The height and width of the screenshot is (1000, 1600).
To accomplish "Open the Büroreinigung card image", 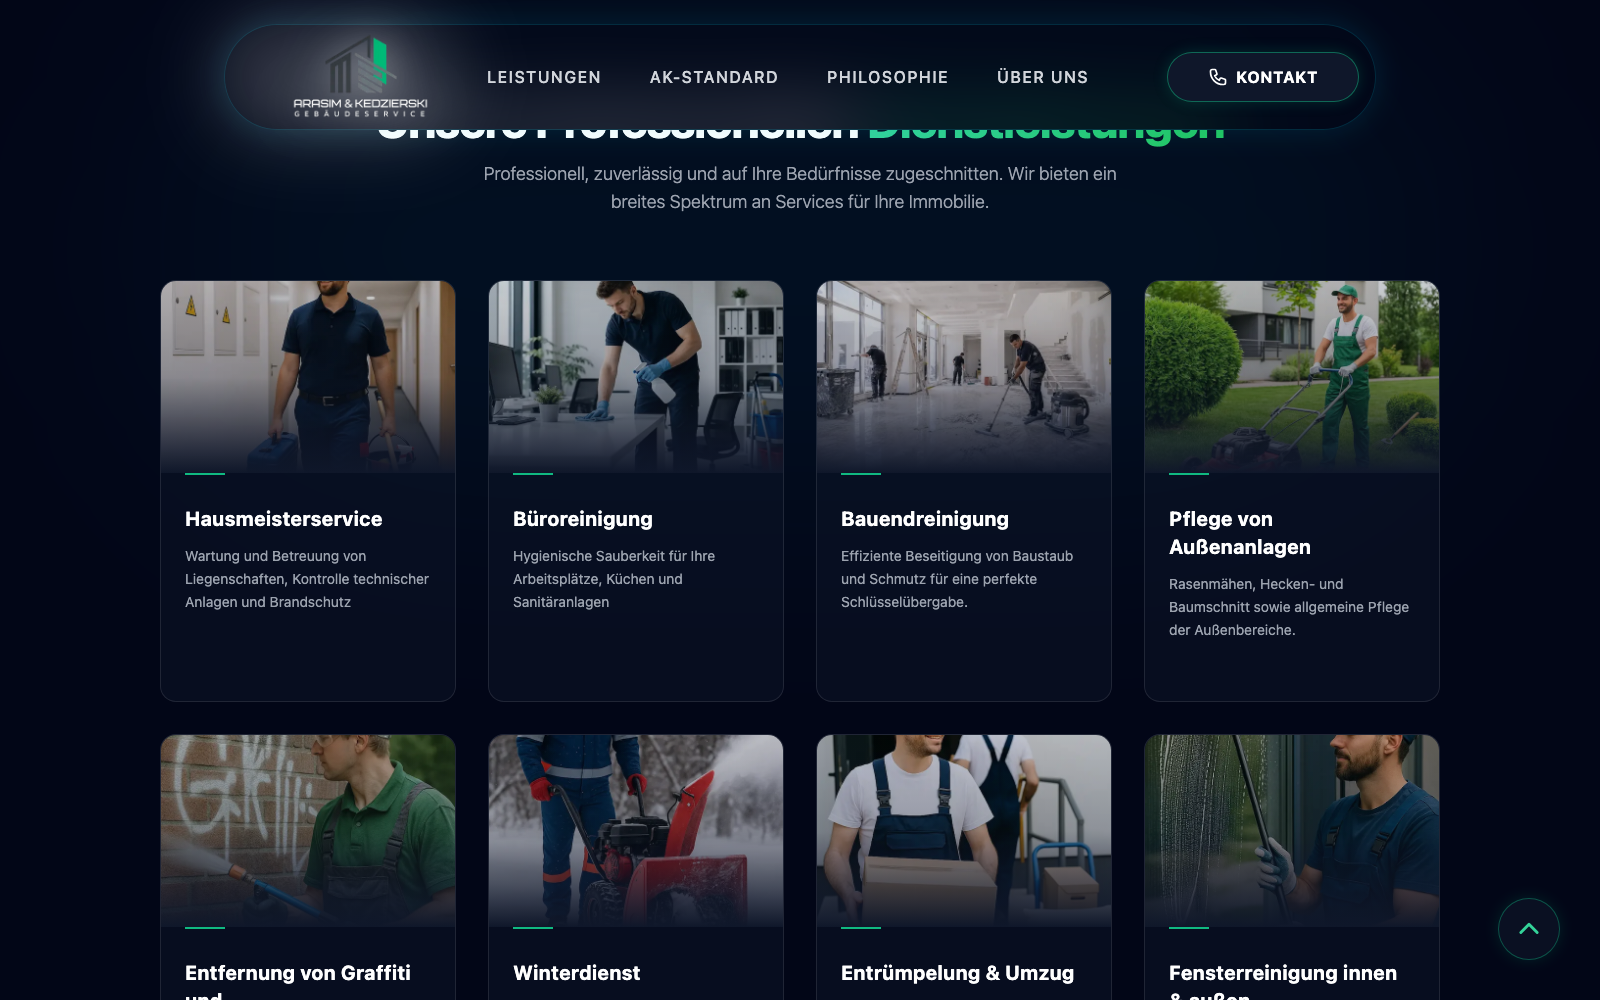I will tap(636, 377).
